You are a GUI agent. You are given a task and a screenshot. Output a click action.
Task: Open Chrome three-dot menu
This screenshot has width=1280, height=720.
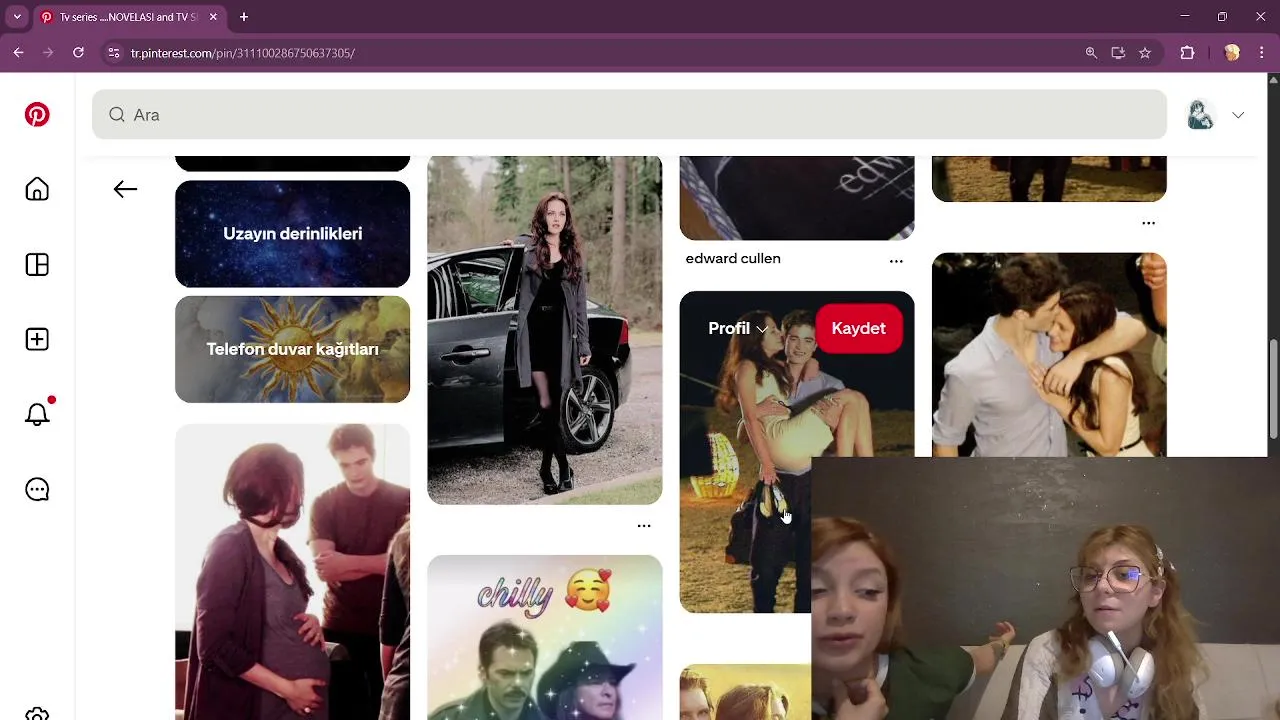tap(1262, 53)
